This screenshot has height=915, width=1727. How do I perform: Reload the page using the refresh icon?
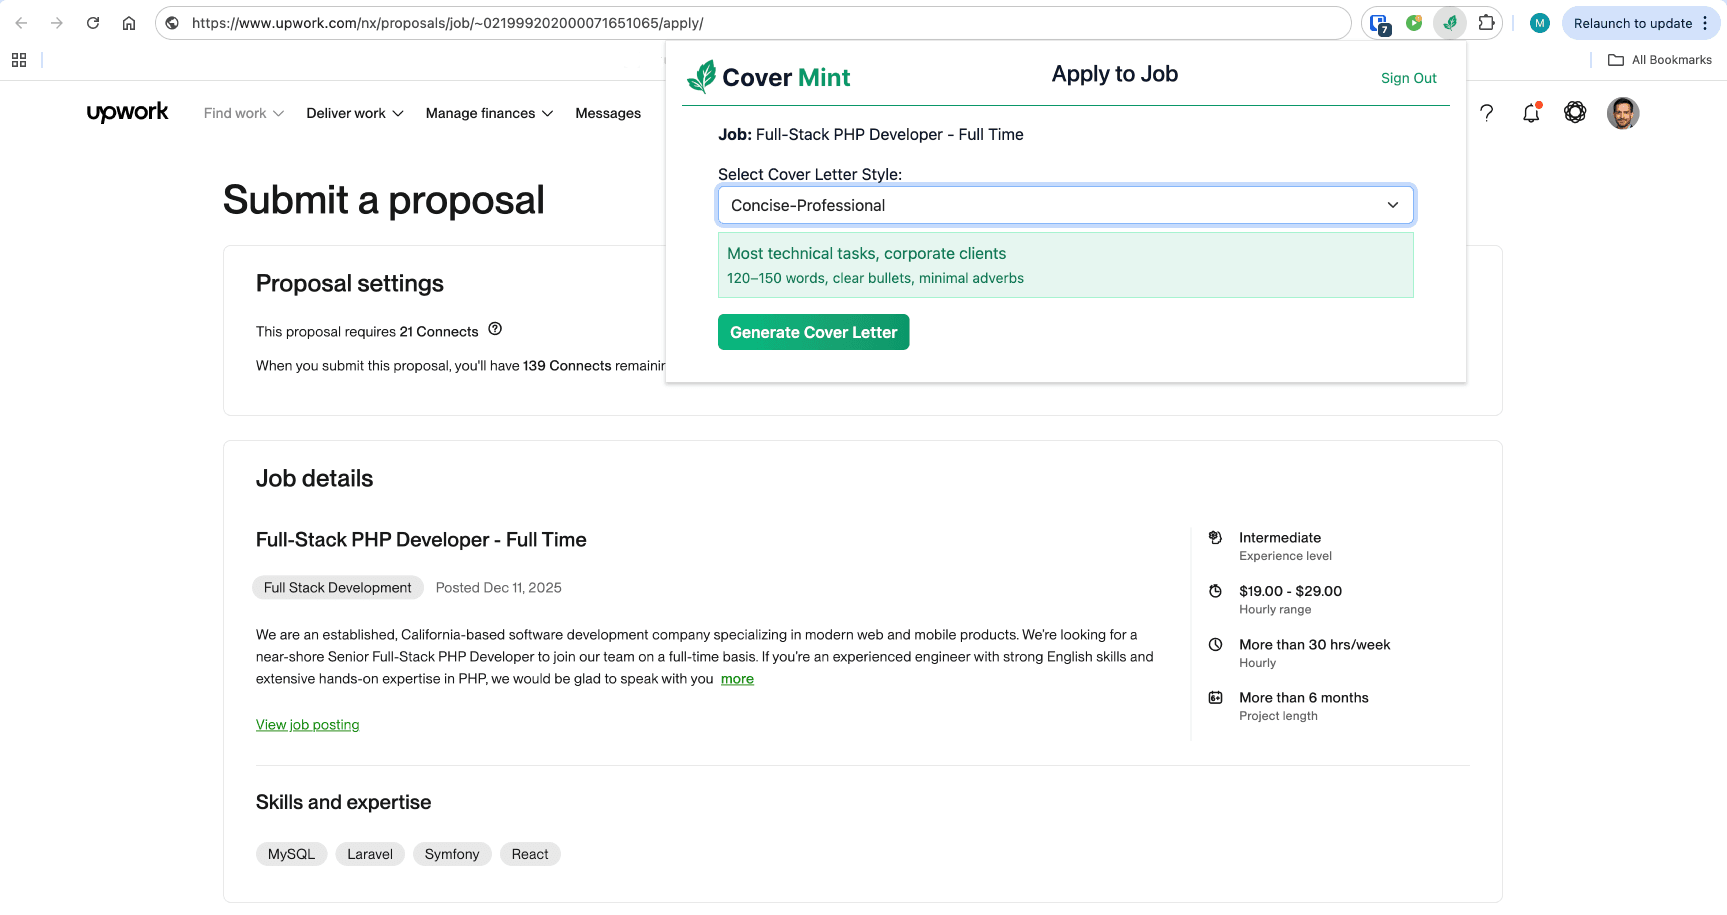click(93, 22)
